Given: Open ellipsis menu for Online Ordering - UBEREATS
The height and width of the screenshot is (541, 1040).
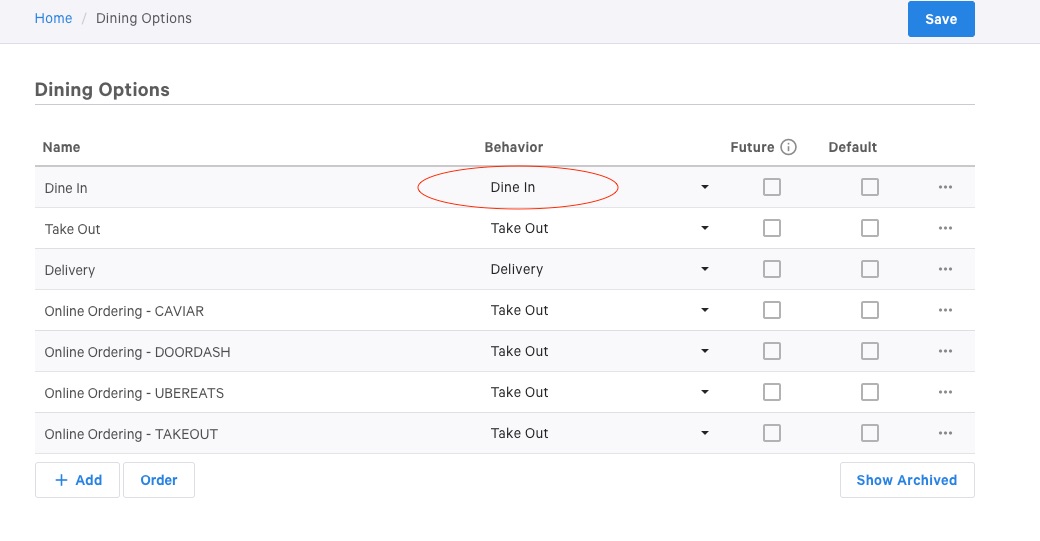Looking at the screenshot, I should tap(945, 392).
